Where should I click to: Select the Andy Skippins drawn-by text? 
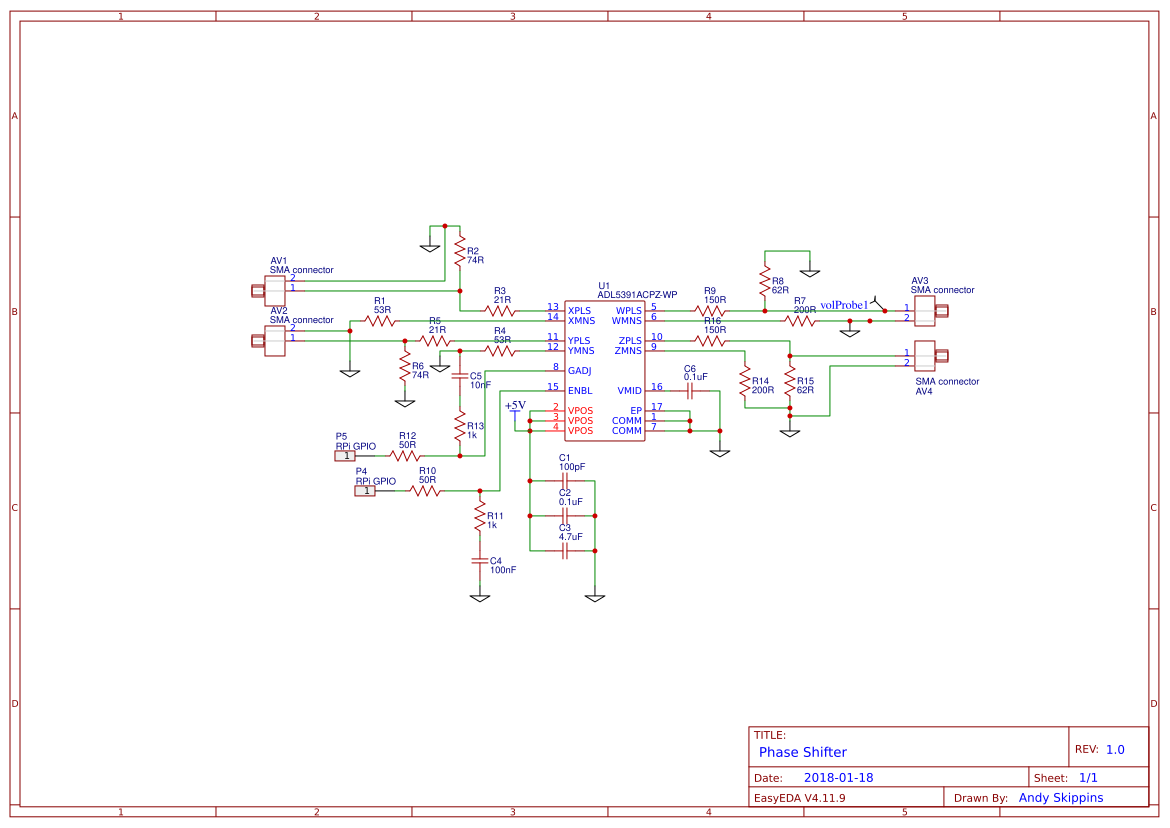(1062, 797)
